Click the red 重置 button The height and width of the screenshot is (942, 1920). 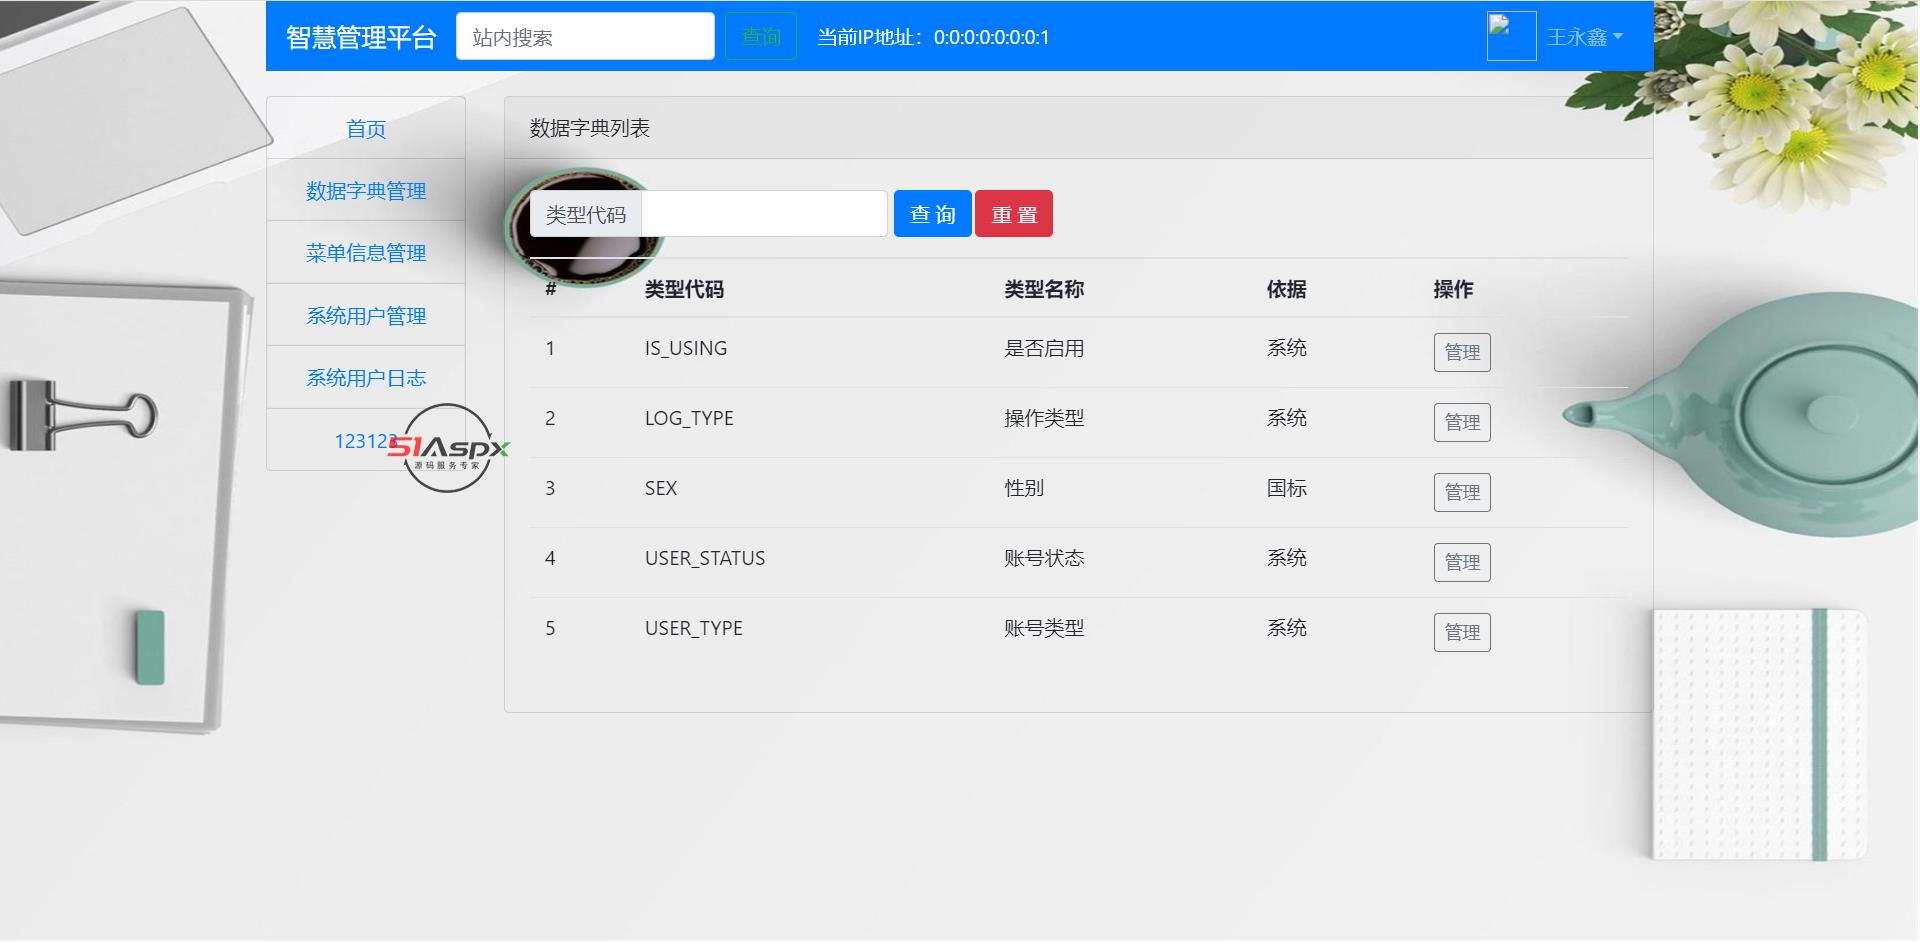1014,214
